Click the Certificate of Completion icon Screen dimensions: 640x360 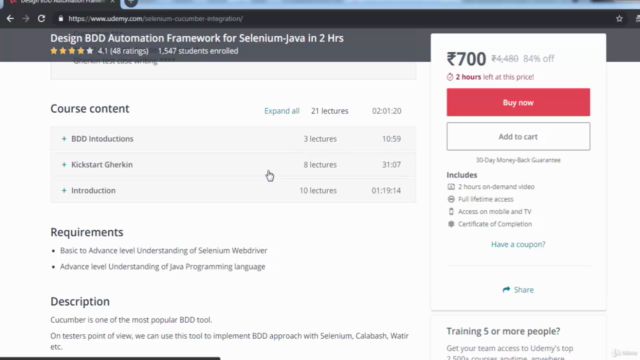451,224
